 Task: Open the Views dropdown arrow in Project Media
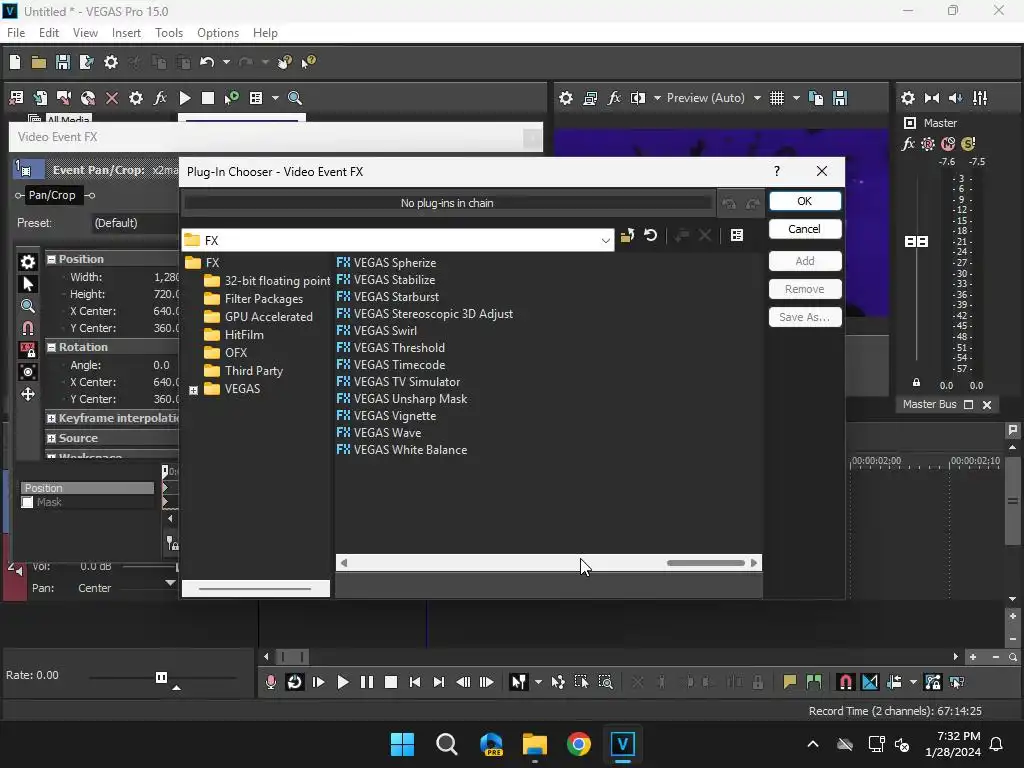click(275, 98)
